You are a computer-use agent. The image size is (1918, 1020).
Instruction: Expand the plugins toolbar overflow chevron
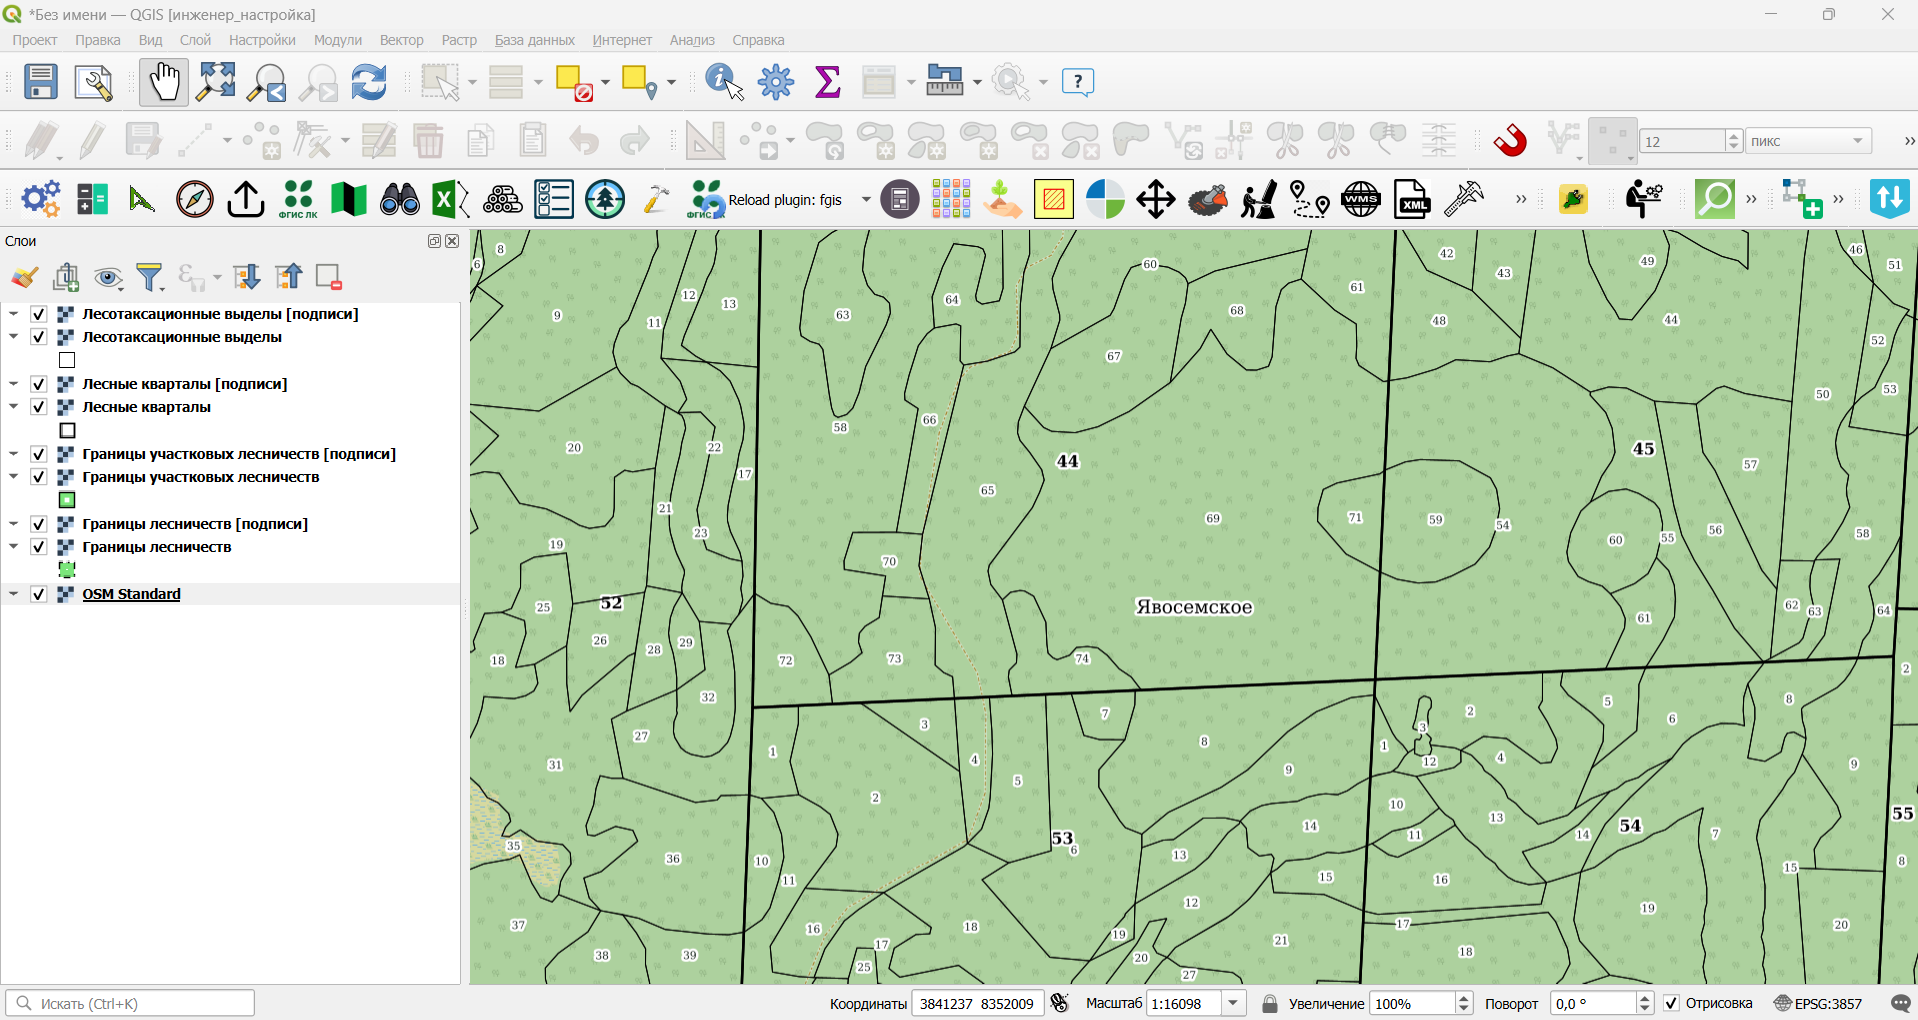click(1521, 199)
